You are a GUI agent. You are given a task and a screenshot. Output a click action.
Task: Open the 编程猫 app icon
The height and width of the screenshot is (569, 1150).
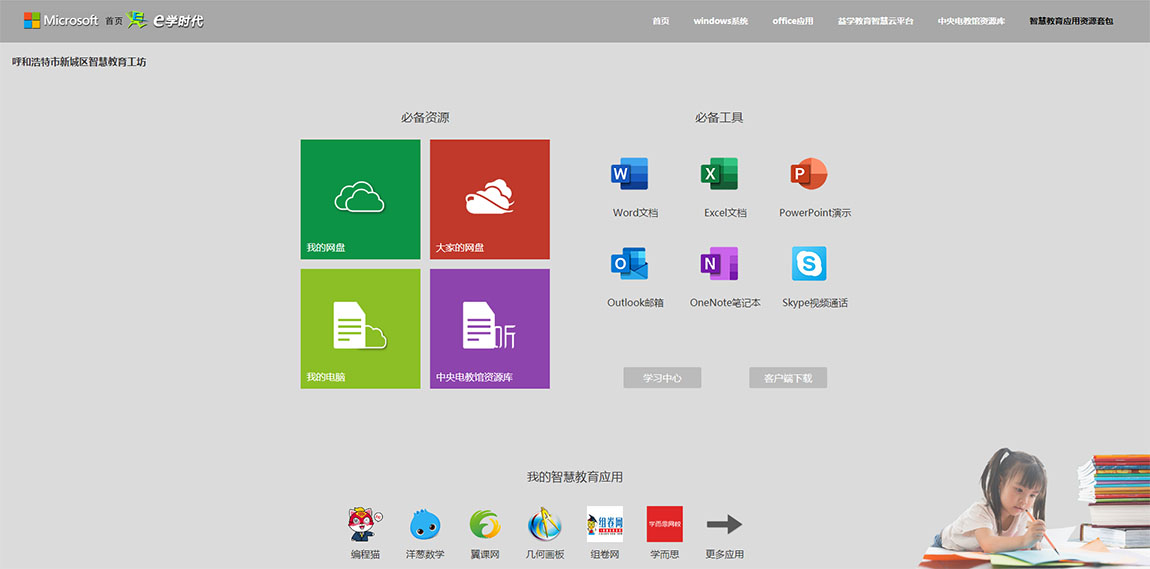pos(364,524)
